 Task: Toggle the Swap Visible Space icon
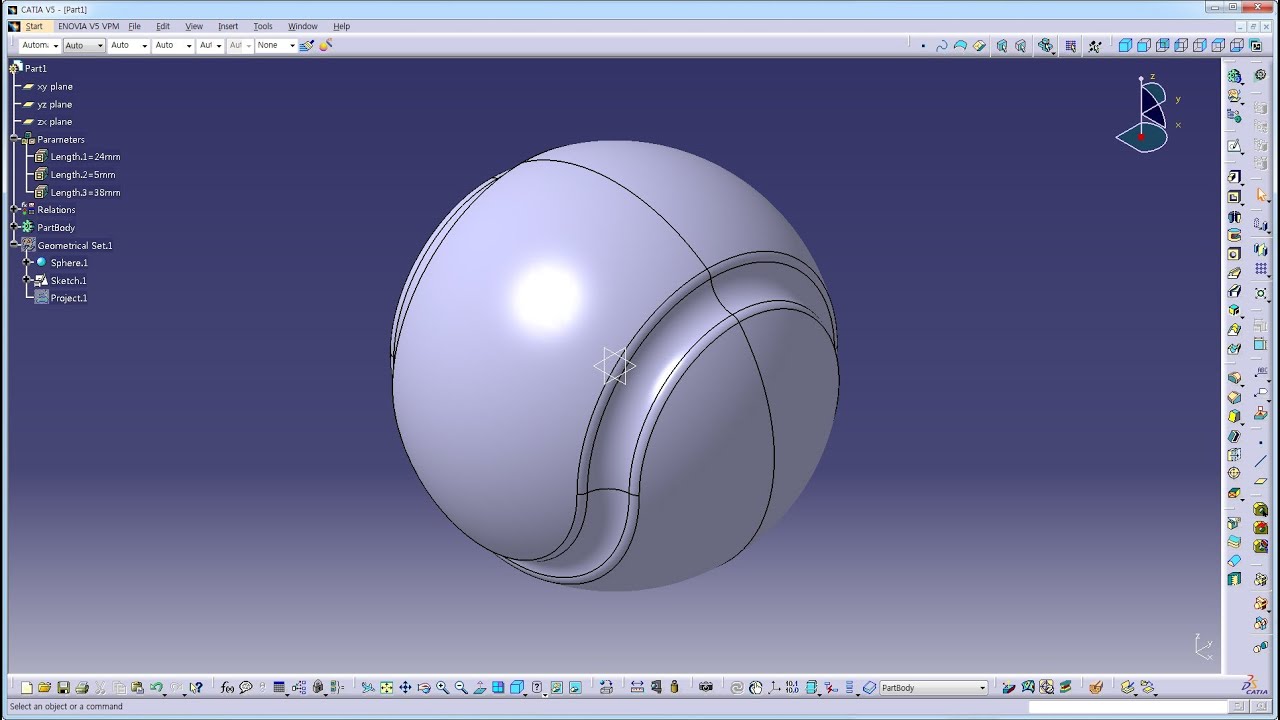pyautogui.click(x=575, y=688)
